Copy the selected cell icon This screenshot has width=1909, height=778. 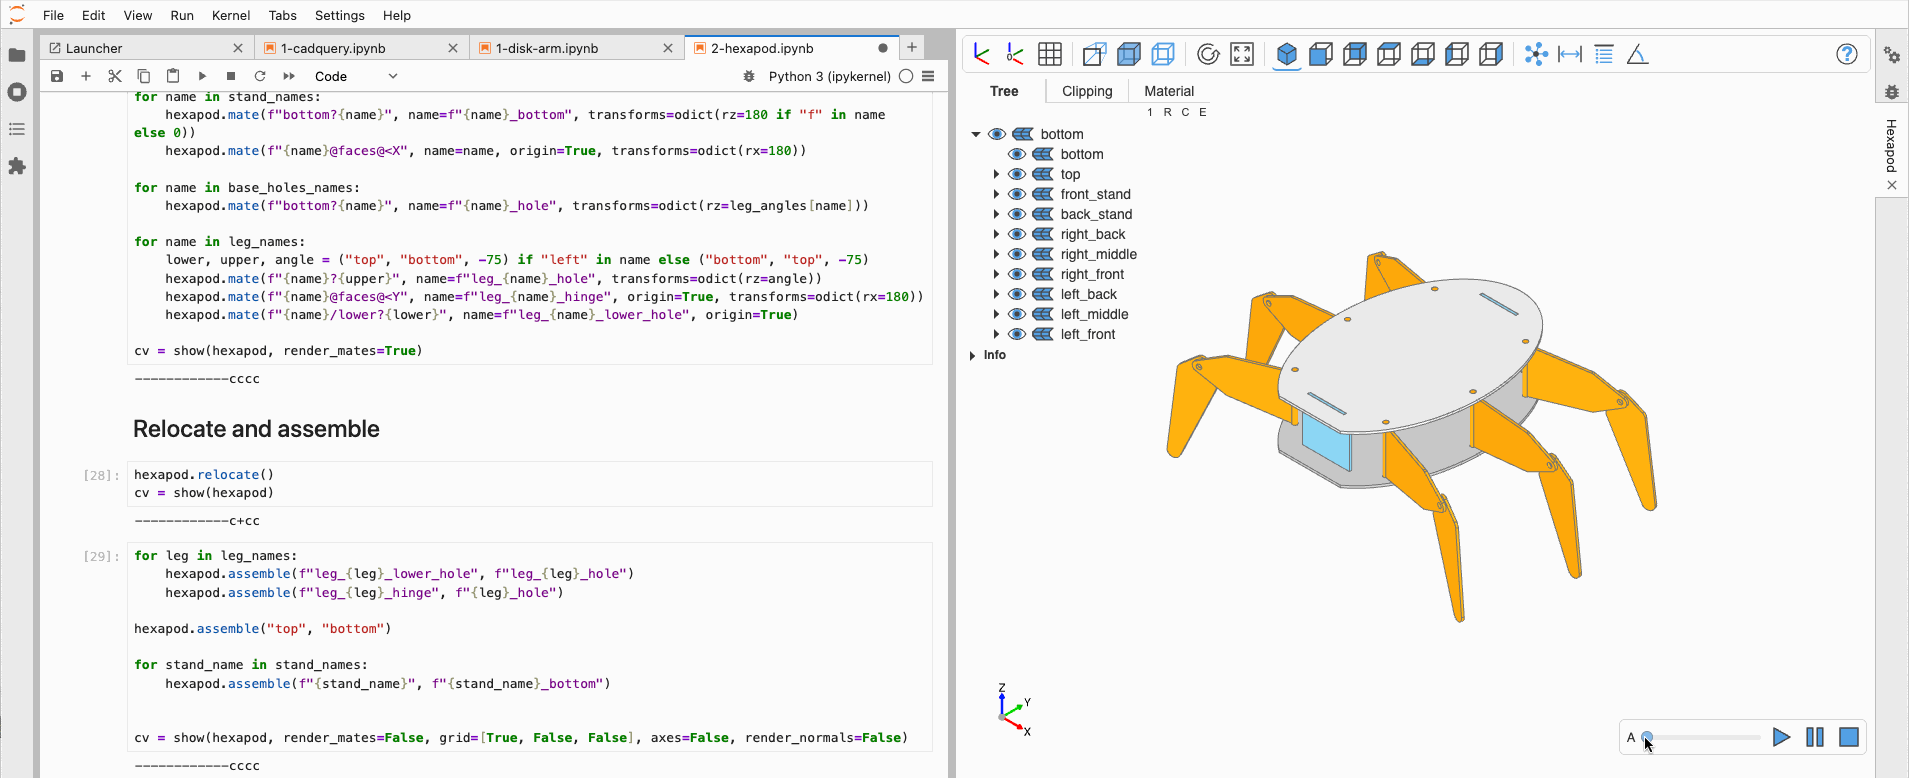[x=144, y=76]
